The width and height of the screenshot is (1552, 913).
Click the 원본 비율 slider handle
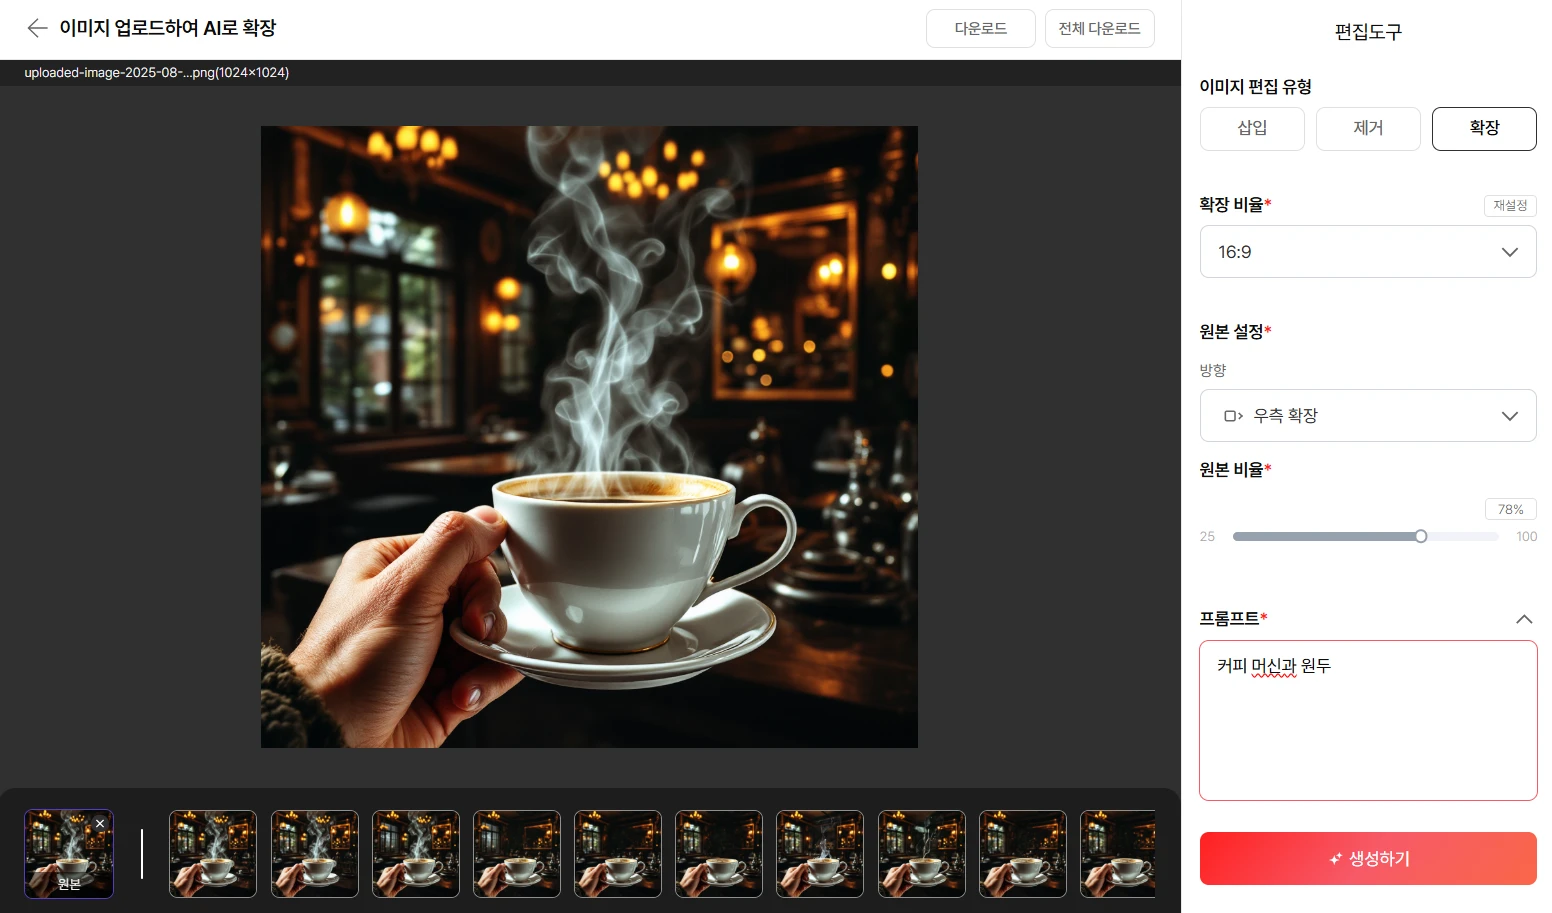(x=1421, y=537)
